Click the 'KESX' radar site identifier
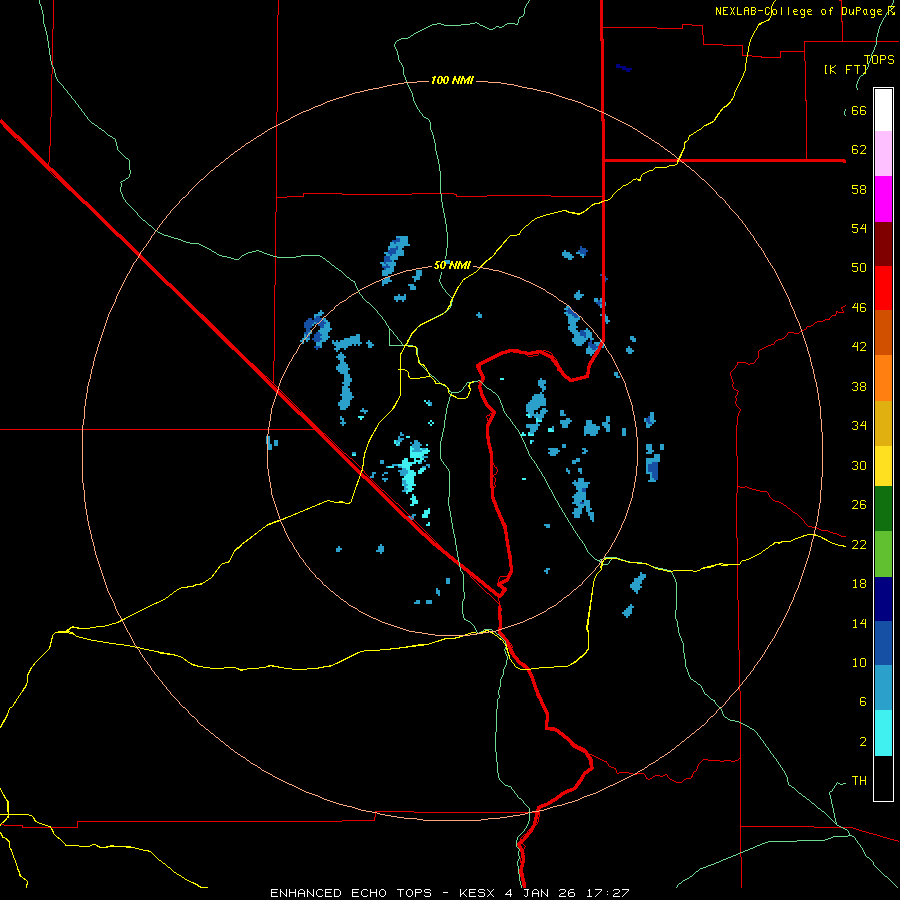Image resolution: width=900 pixels, height=900 pixels. 478,893
